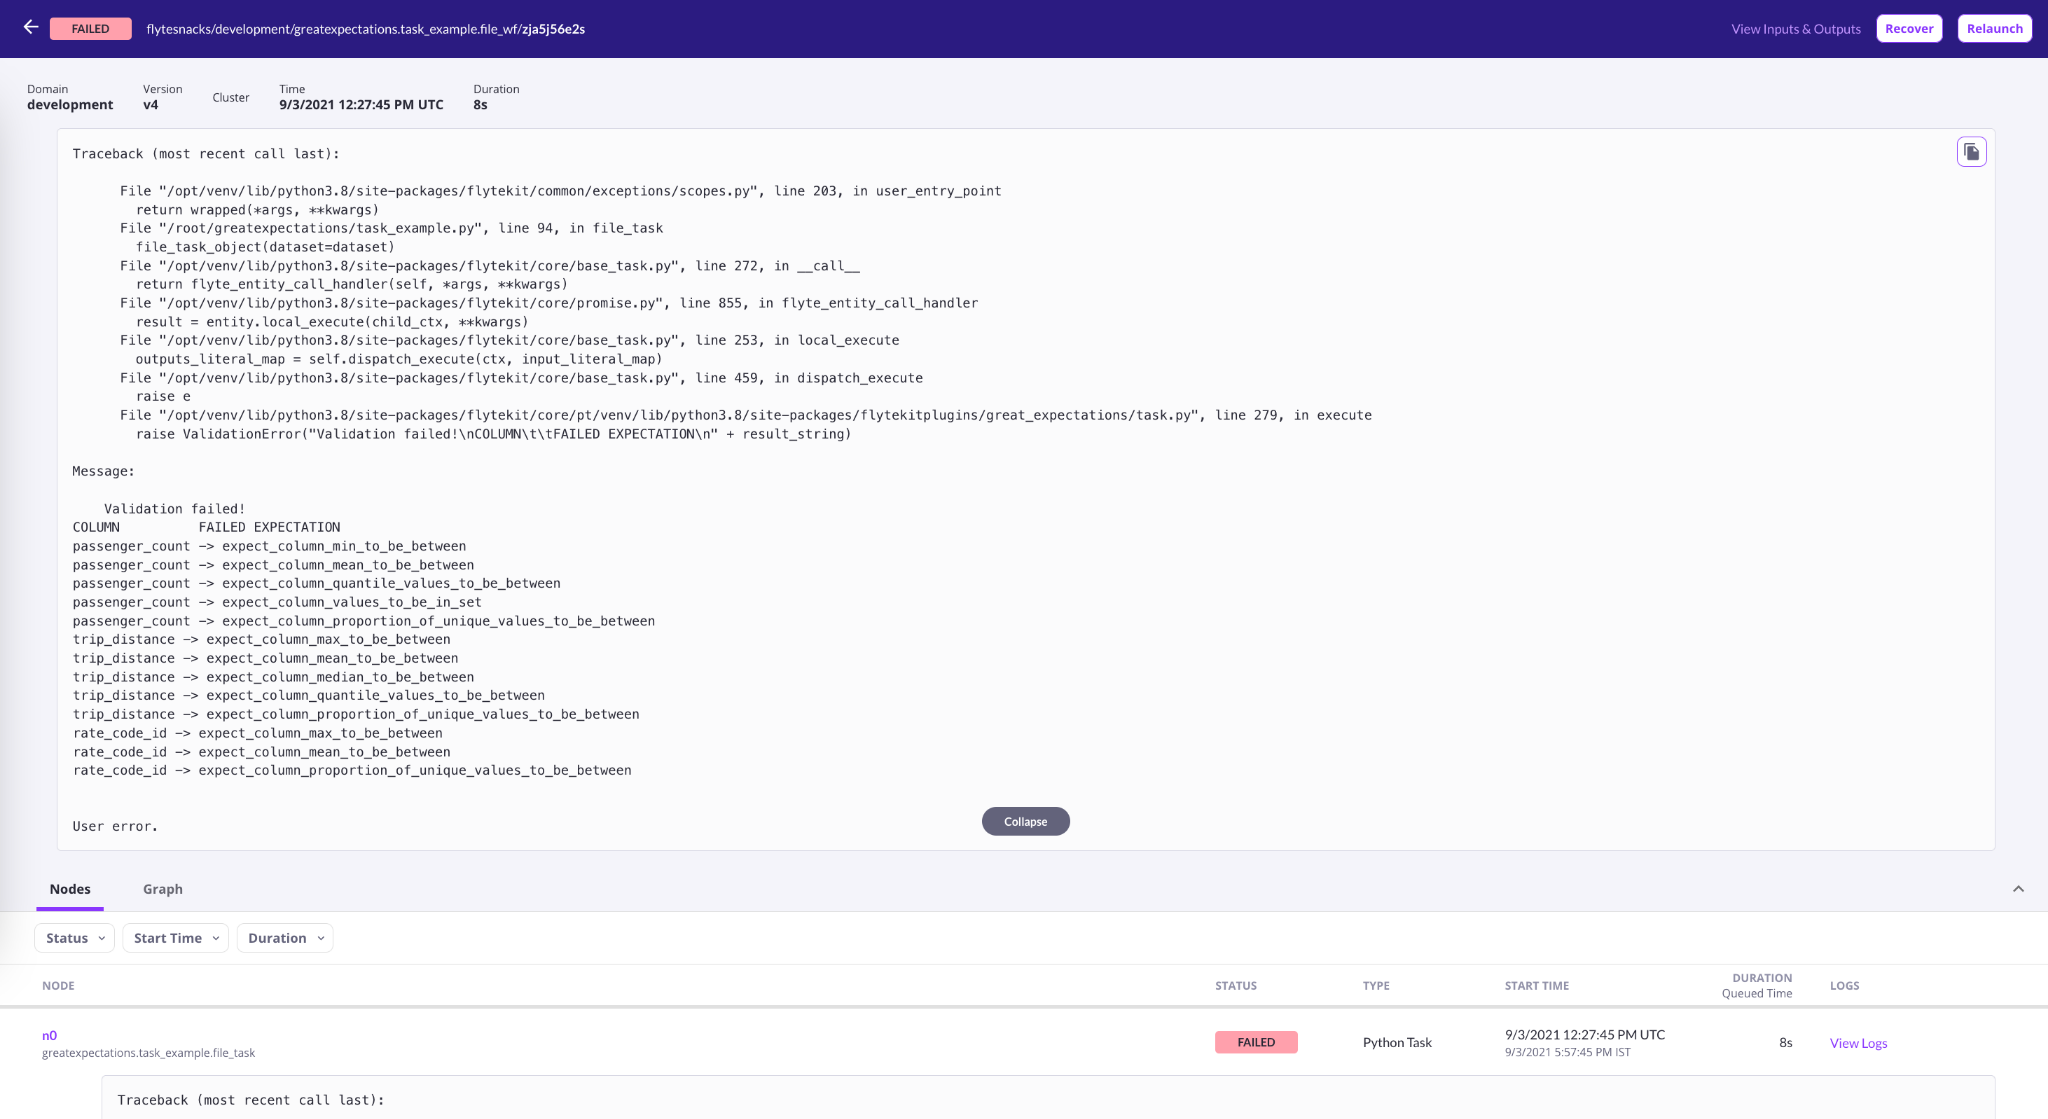Open the Duration filter dropdown

(x=284, y=937)
